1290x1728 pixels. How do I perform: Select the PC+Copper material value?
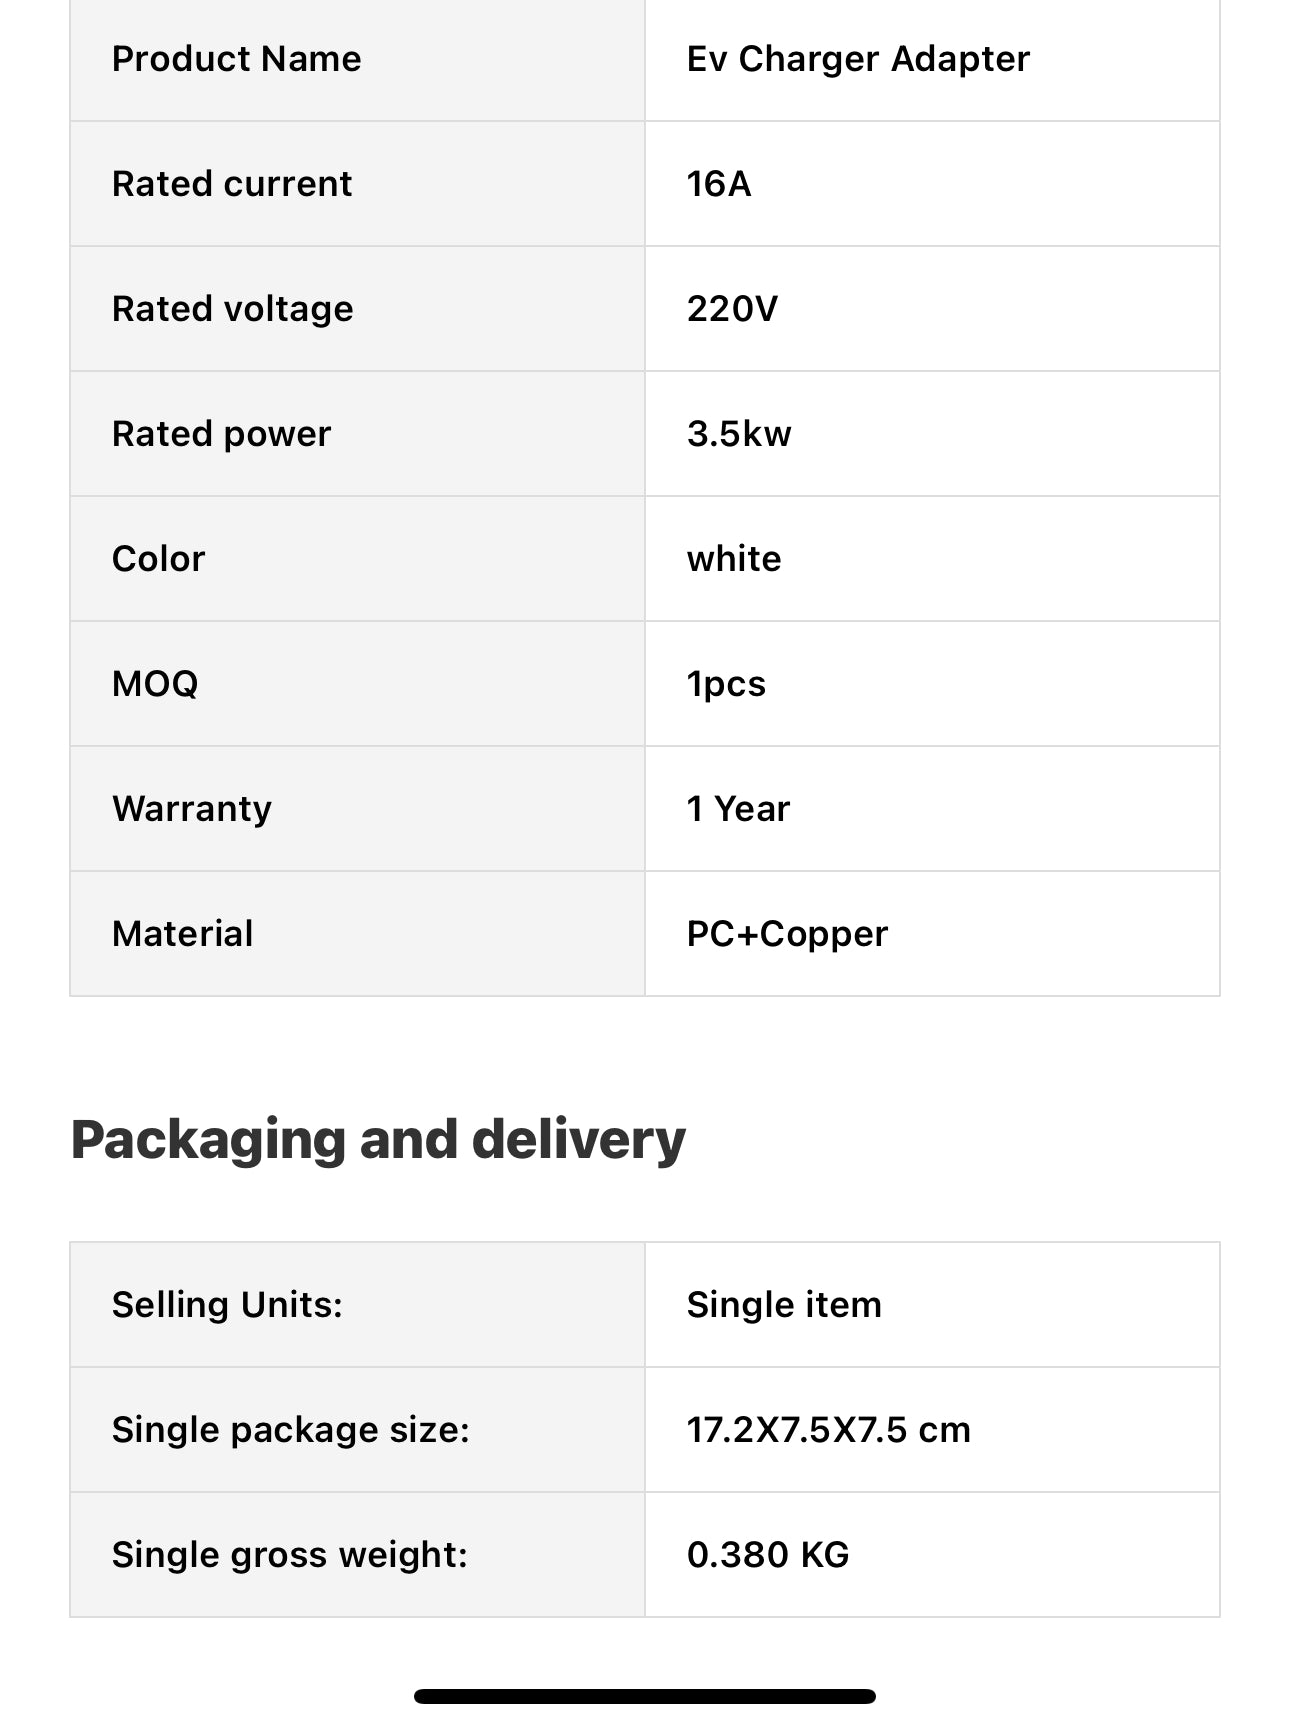787,934
